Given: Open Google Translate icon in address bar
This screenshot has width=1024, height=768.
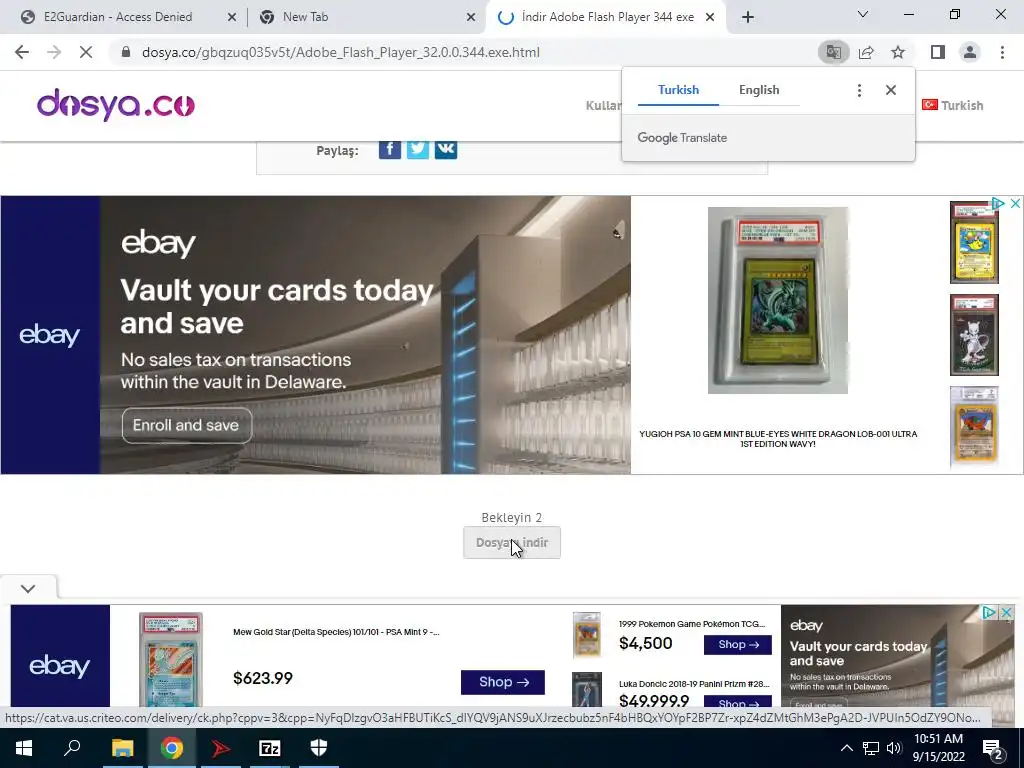Looking at the screenshot, I should 833,52.
